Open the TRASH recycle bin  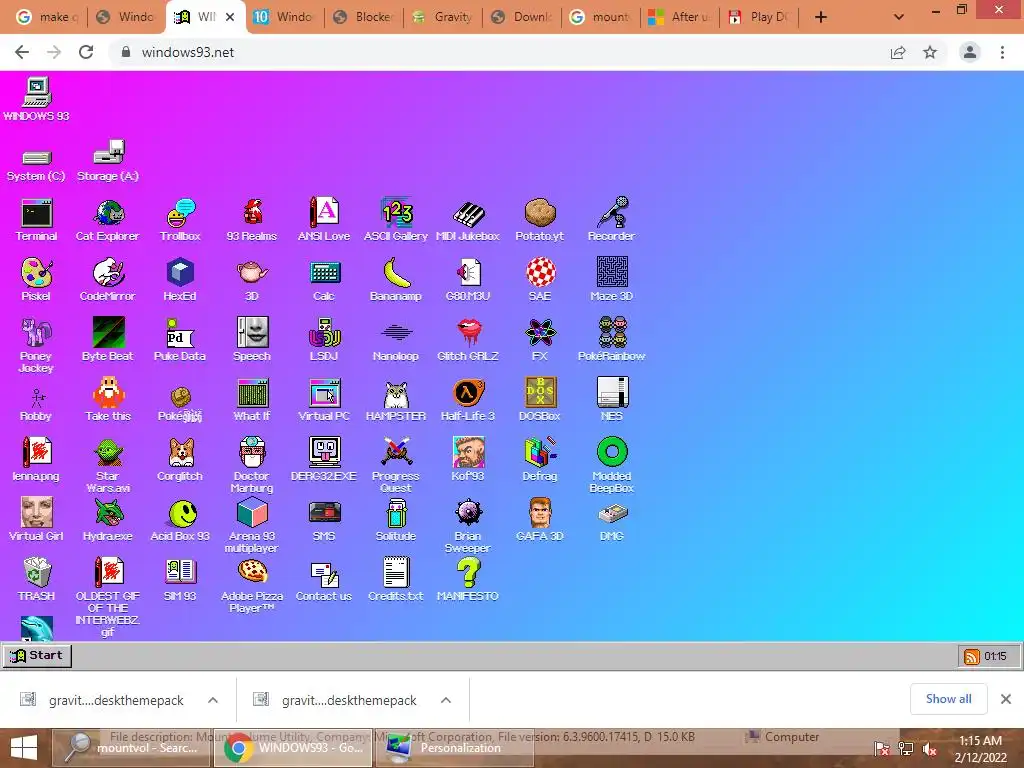(x=37, y=580)
